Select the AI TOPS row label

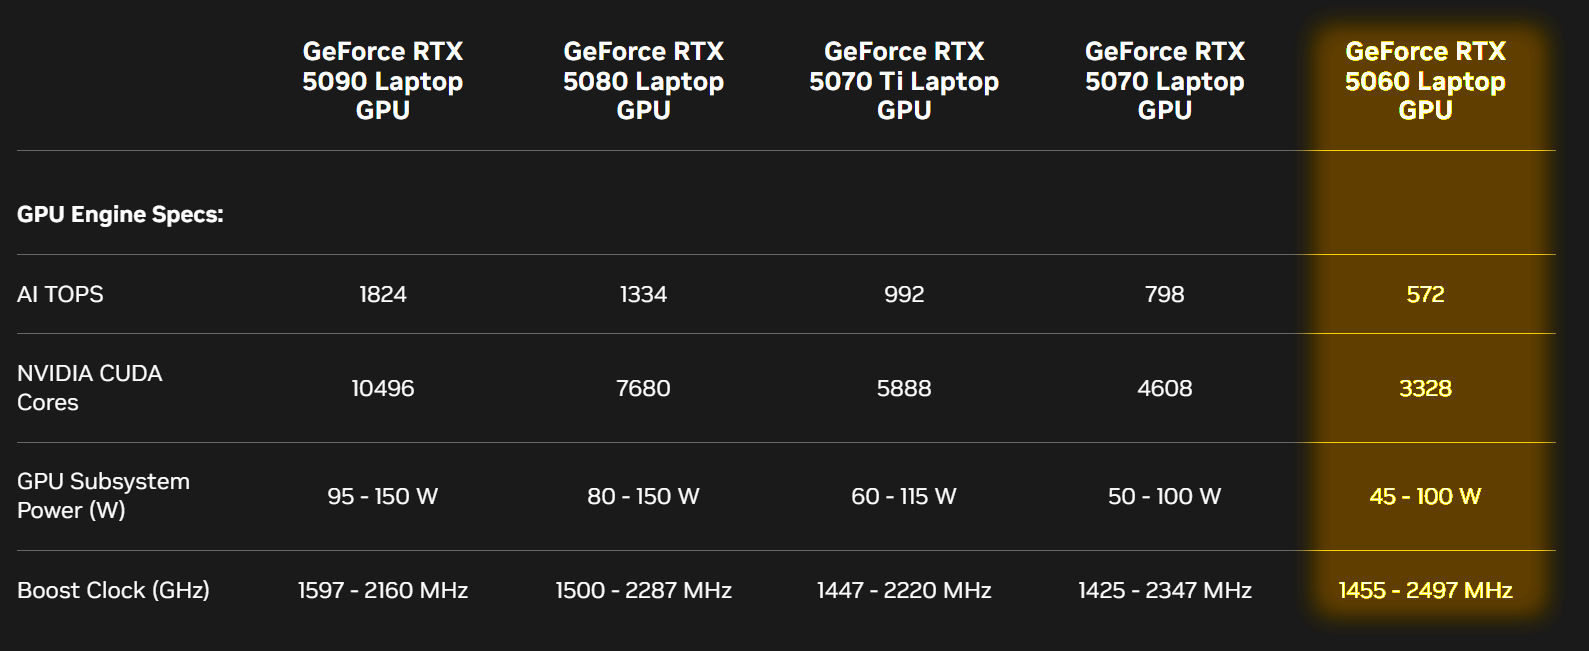tap(60, 294)
